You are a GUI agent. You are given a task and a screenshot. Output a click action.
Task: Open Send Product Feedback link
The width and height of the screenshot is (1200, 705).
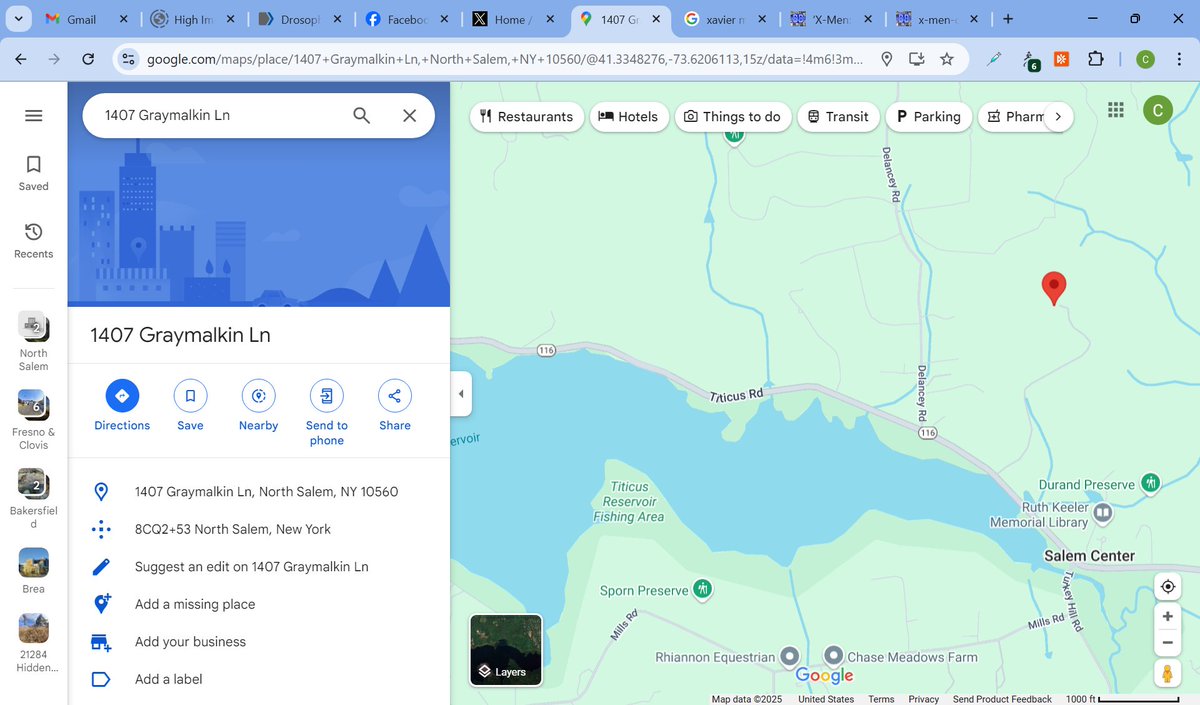pos(1002,699)
